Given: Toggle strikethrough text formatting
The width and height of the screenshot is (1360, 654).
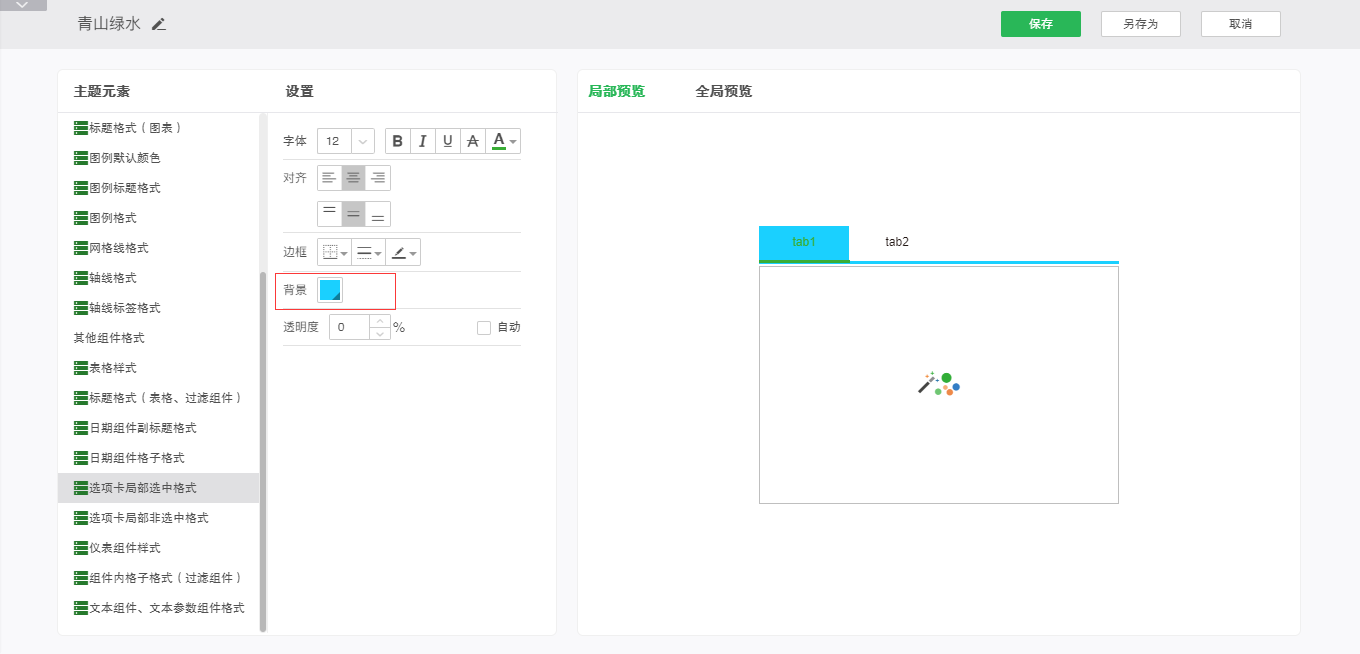Looking at the screenshot, I should (x=472, y=141).
